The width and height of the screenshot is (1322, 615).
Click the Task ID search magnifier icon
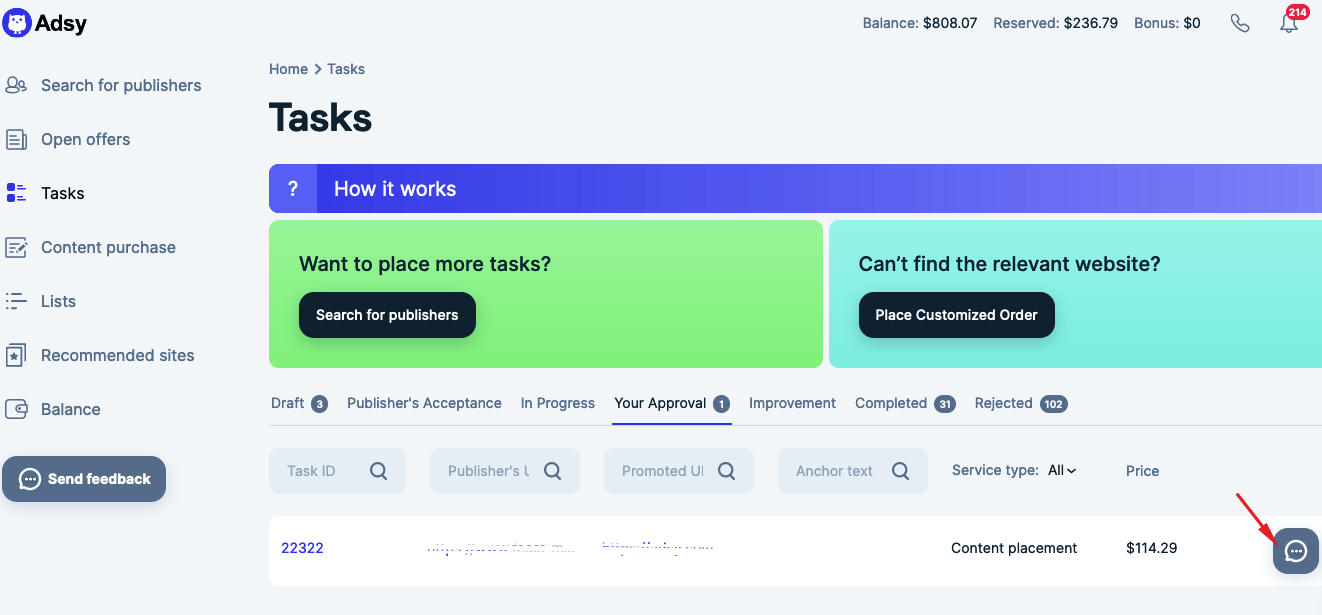379,471
